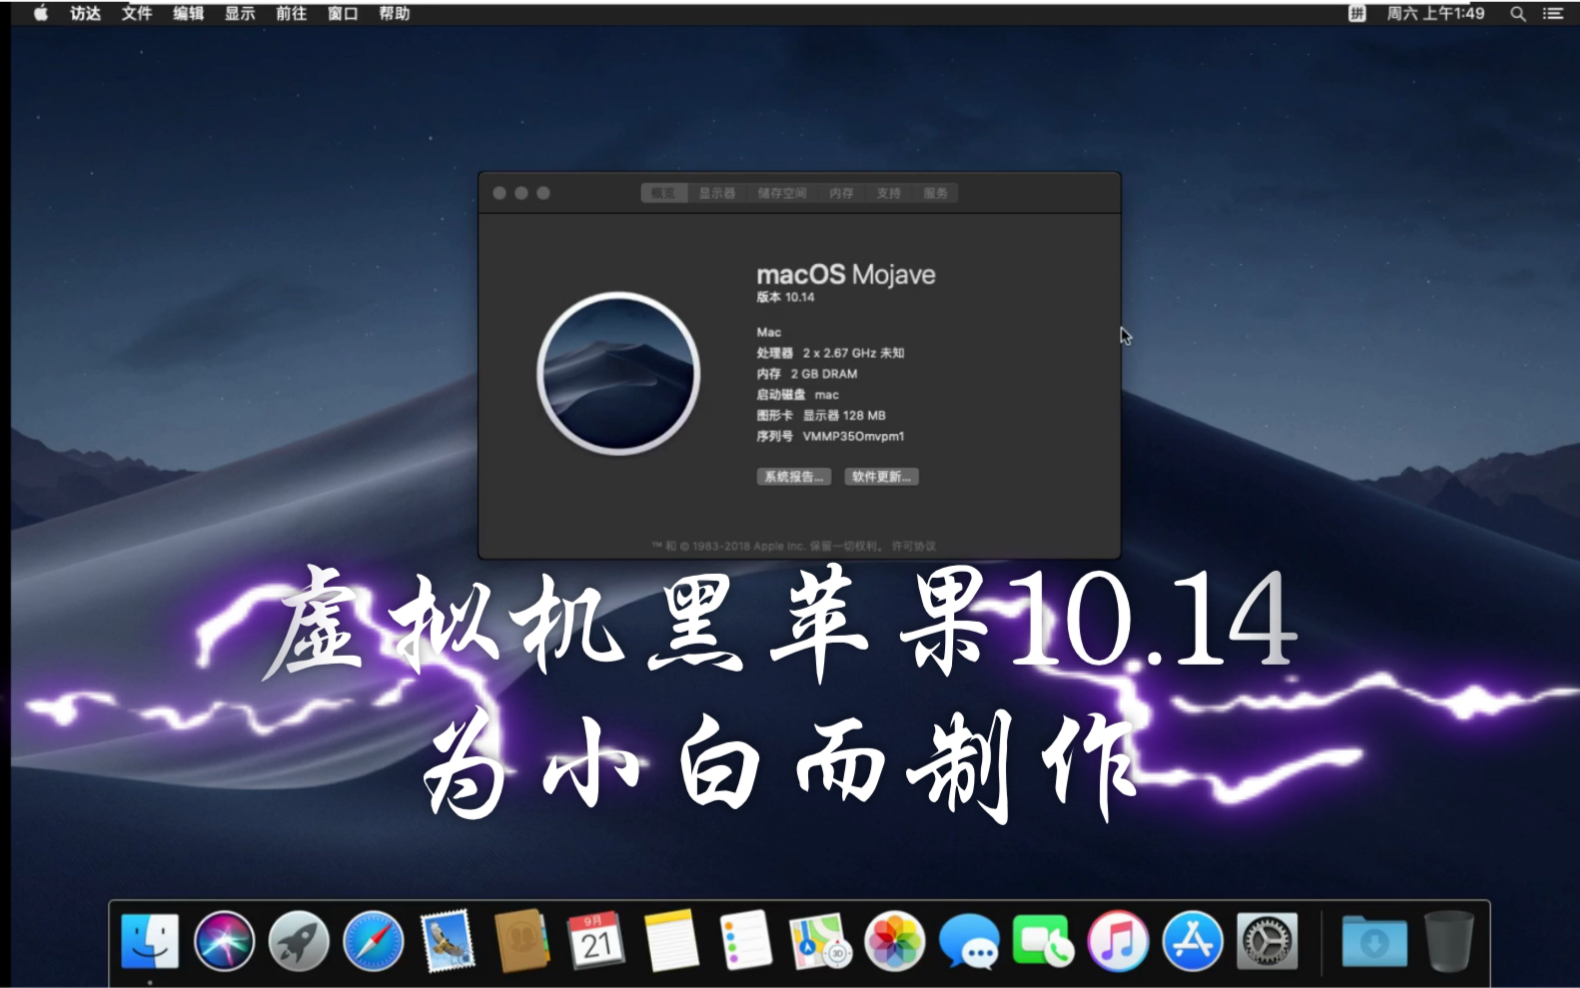The width and height of the screenshot is (1580, 988).
Task: Open 窗口 menu
Action: (343, 13)
